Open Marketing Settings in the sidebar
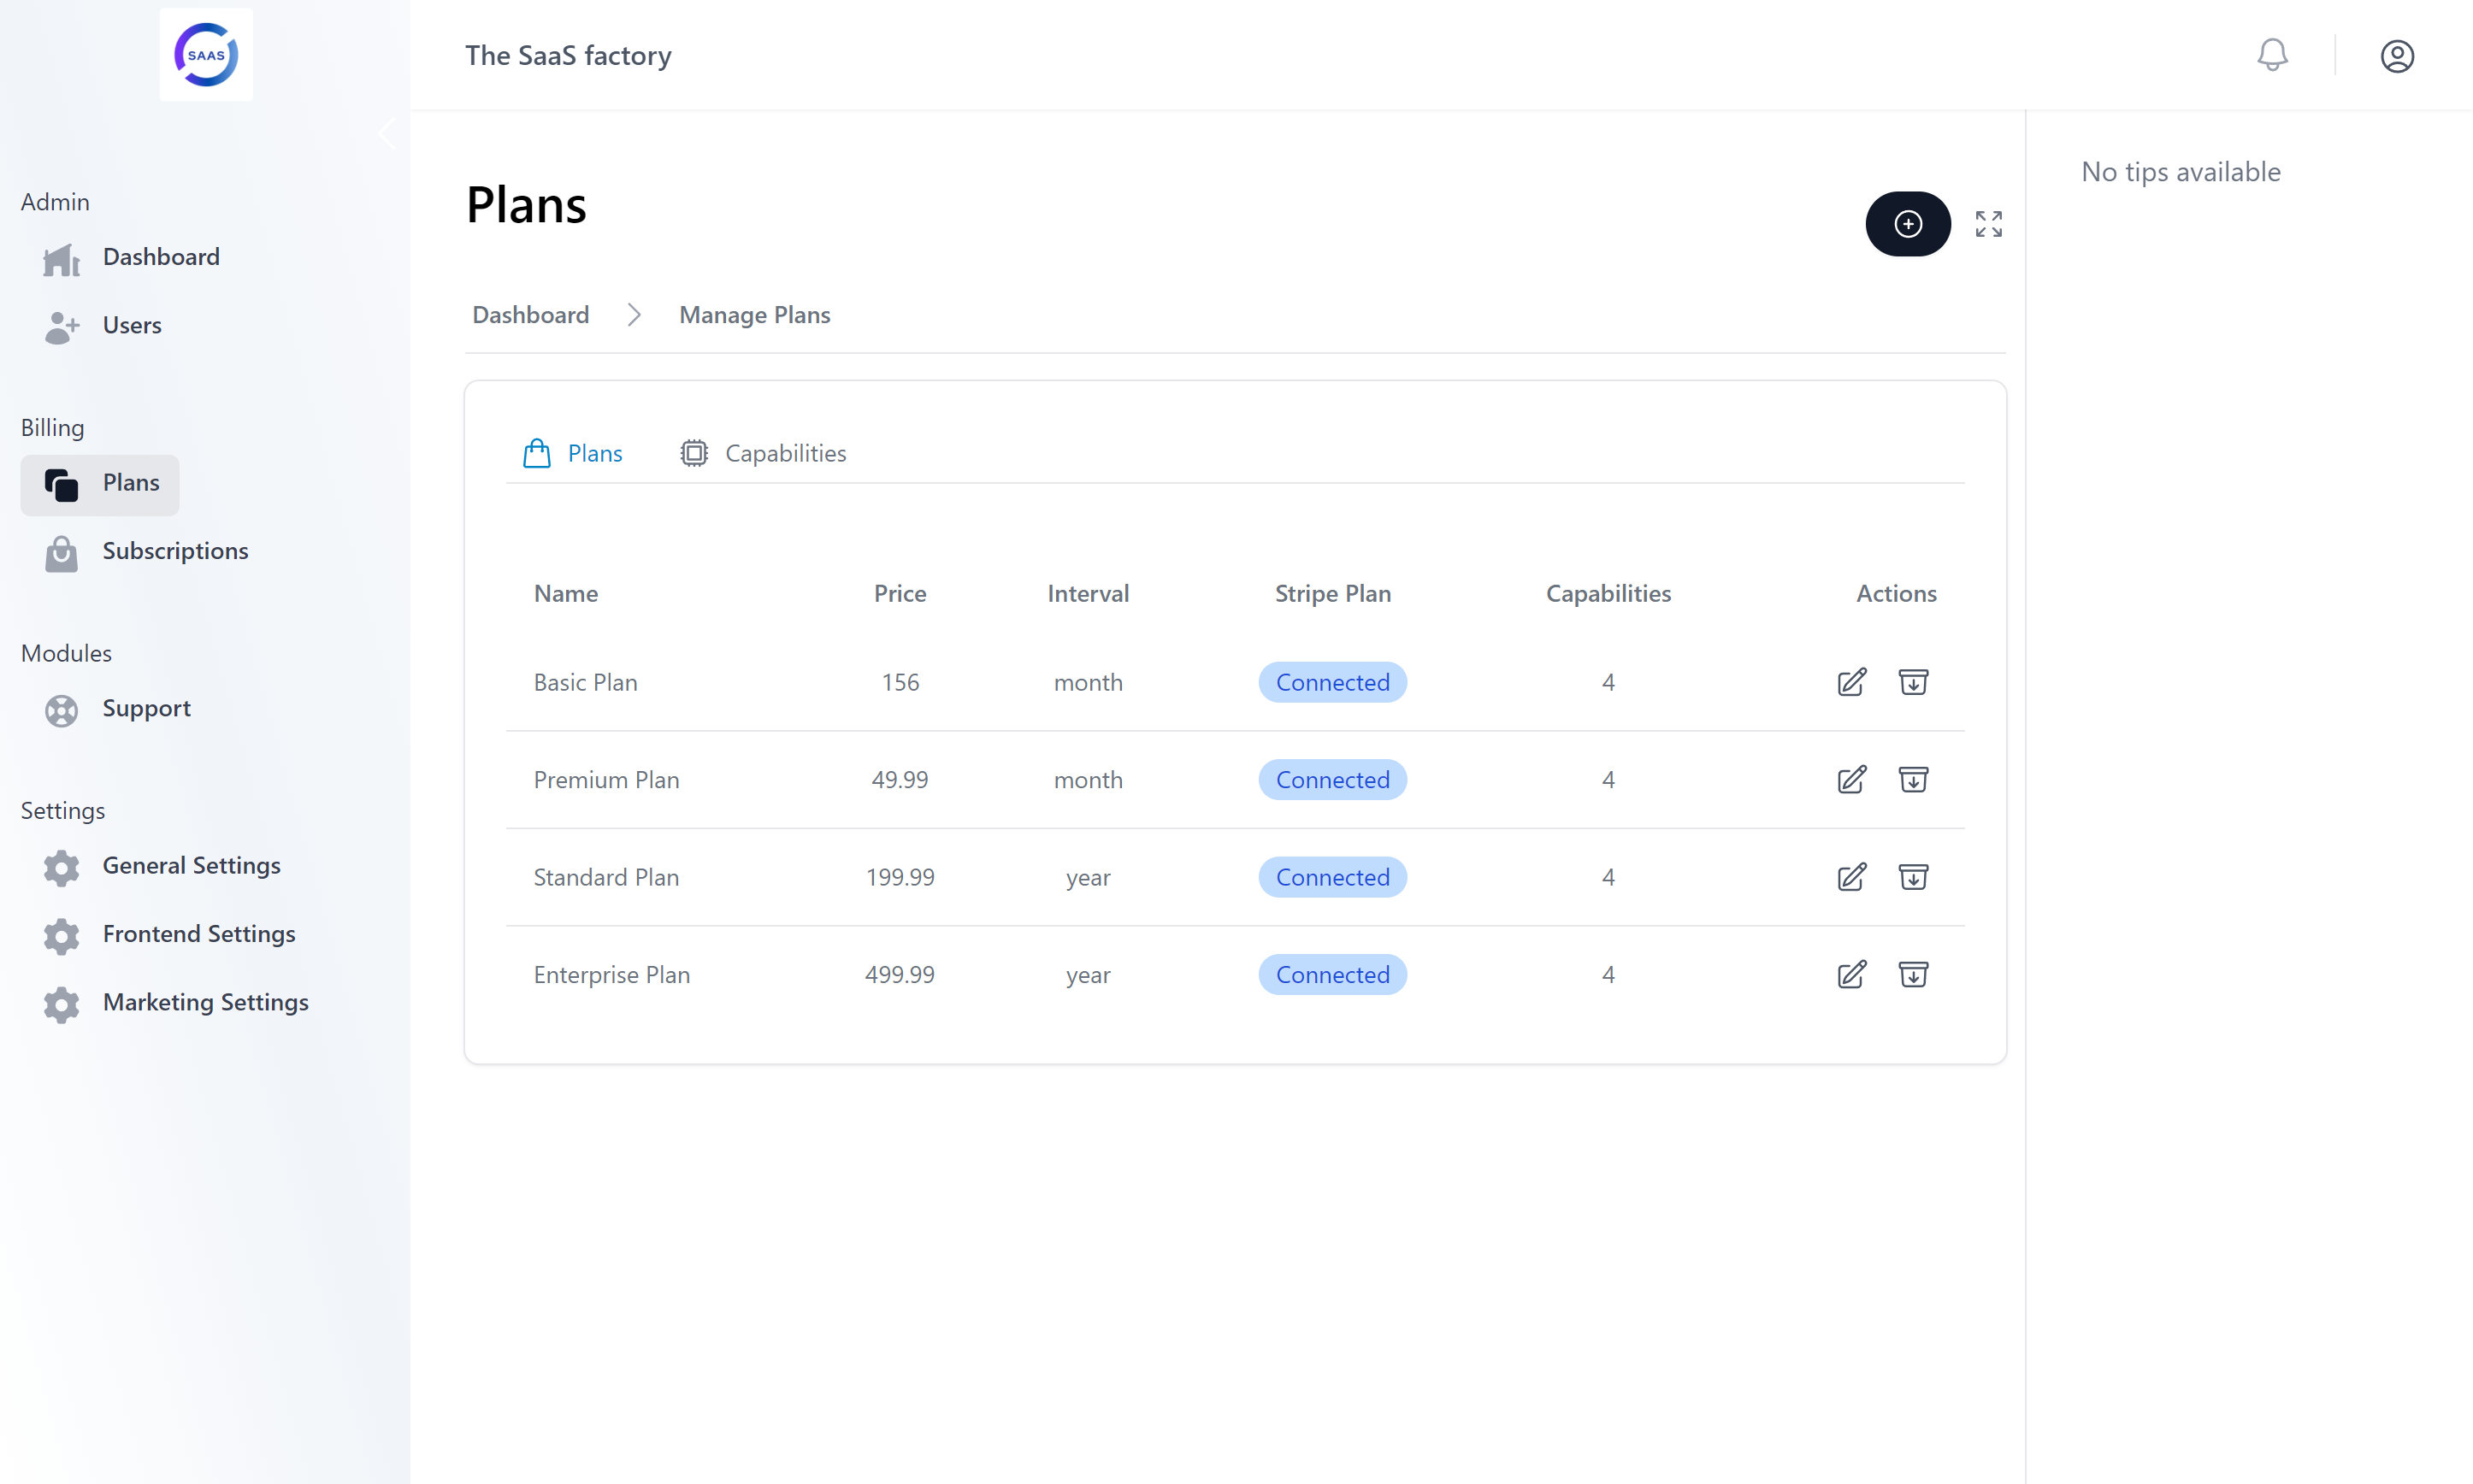This screenshot has height=1484, width=2473. coord(205,1002)
